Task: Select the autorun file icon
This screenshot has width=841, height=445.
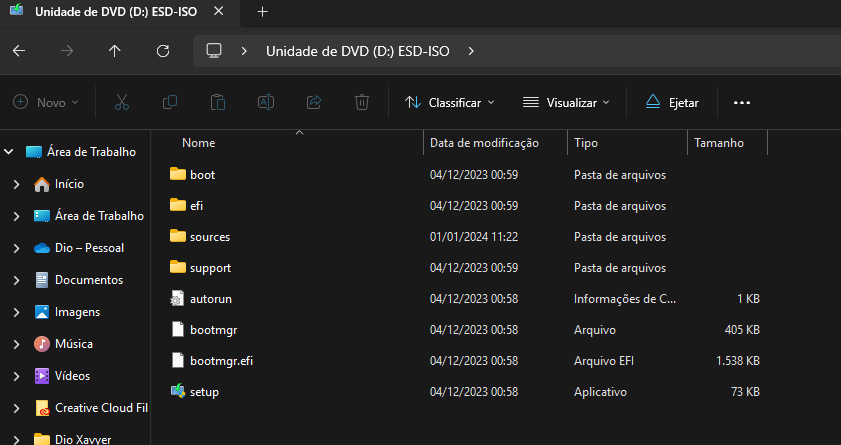Action: pos(178,299)
